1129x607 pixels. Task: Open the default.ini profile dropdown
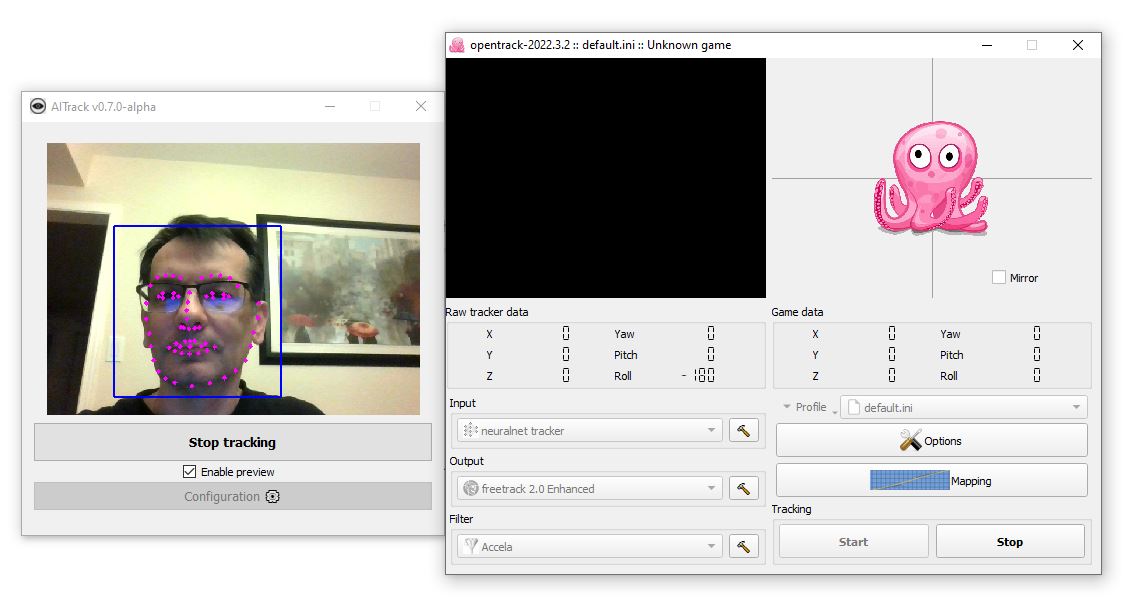tap(962, 407)
